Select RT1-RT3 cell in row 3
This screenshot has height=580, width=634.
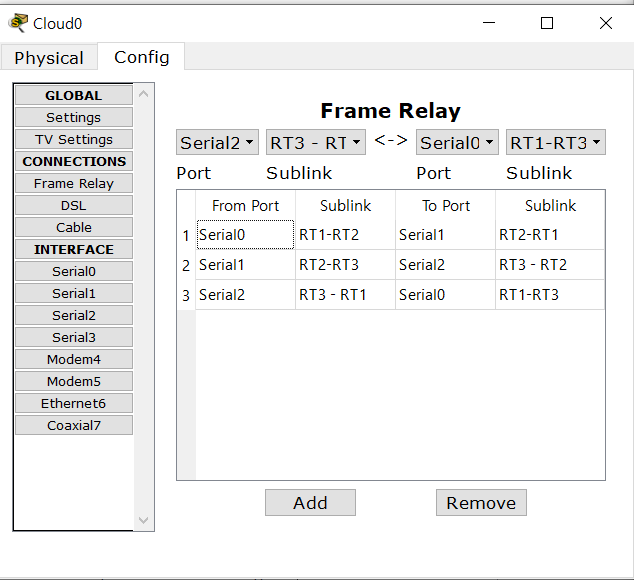click(x=550, y=294)
